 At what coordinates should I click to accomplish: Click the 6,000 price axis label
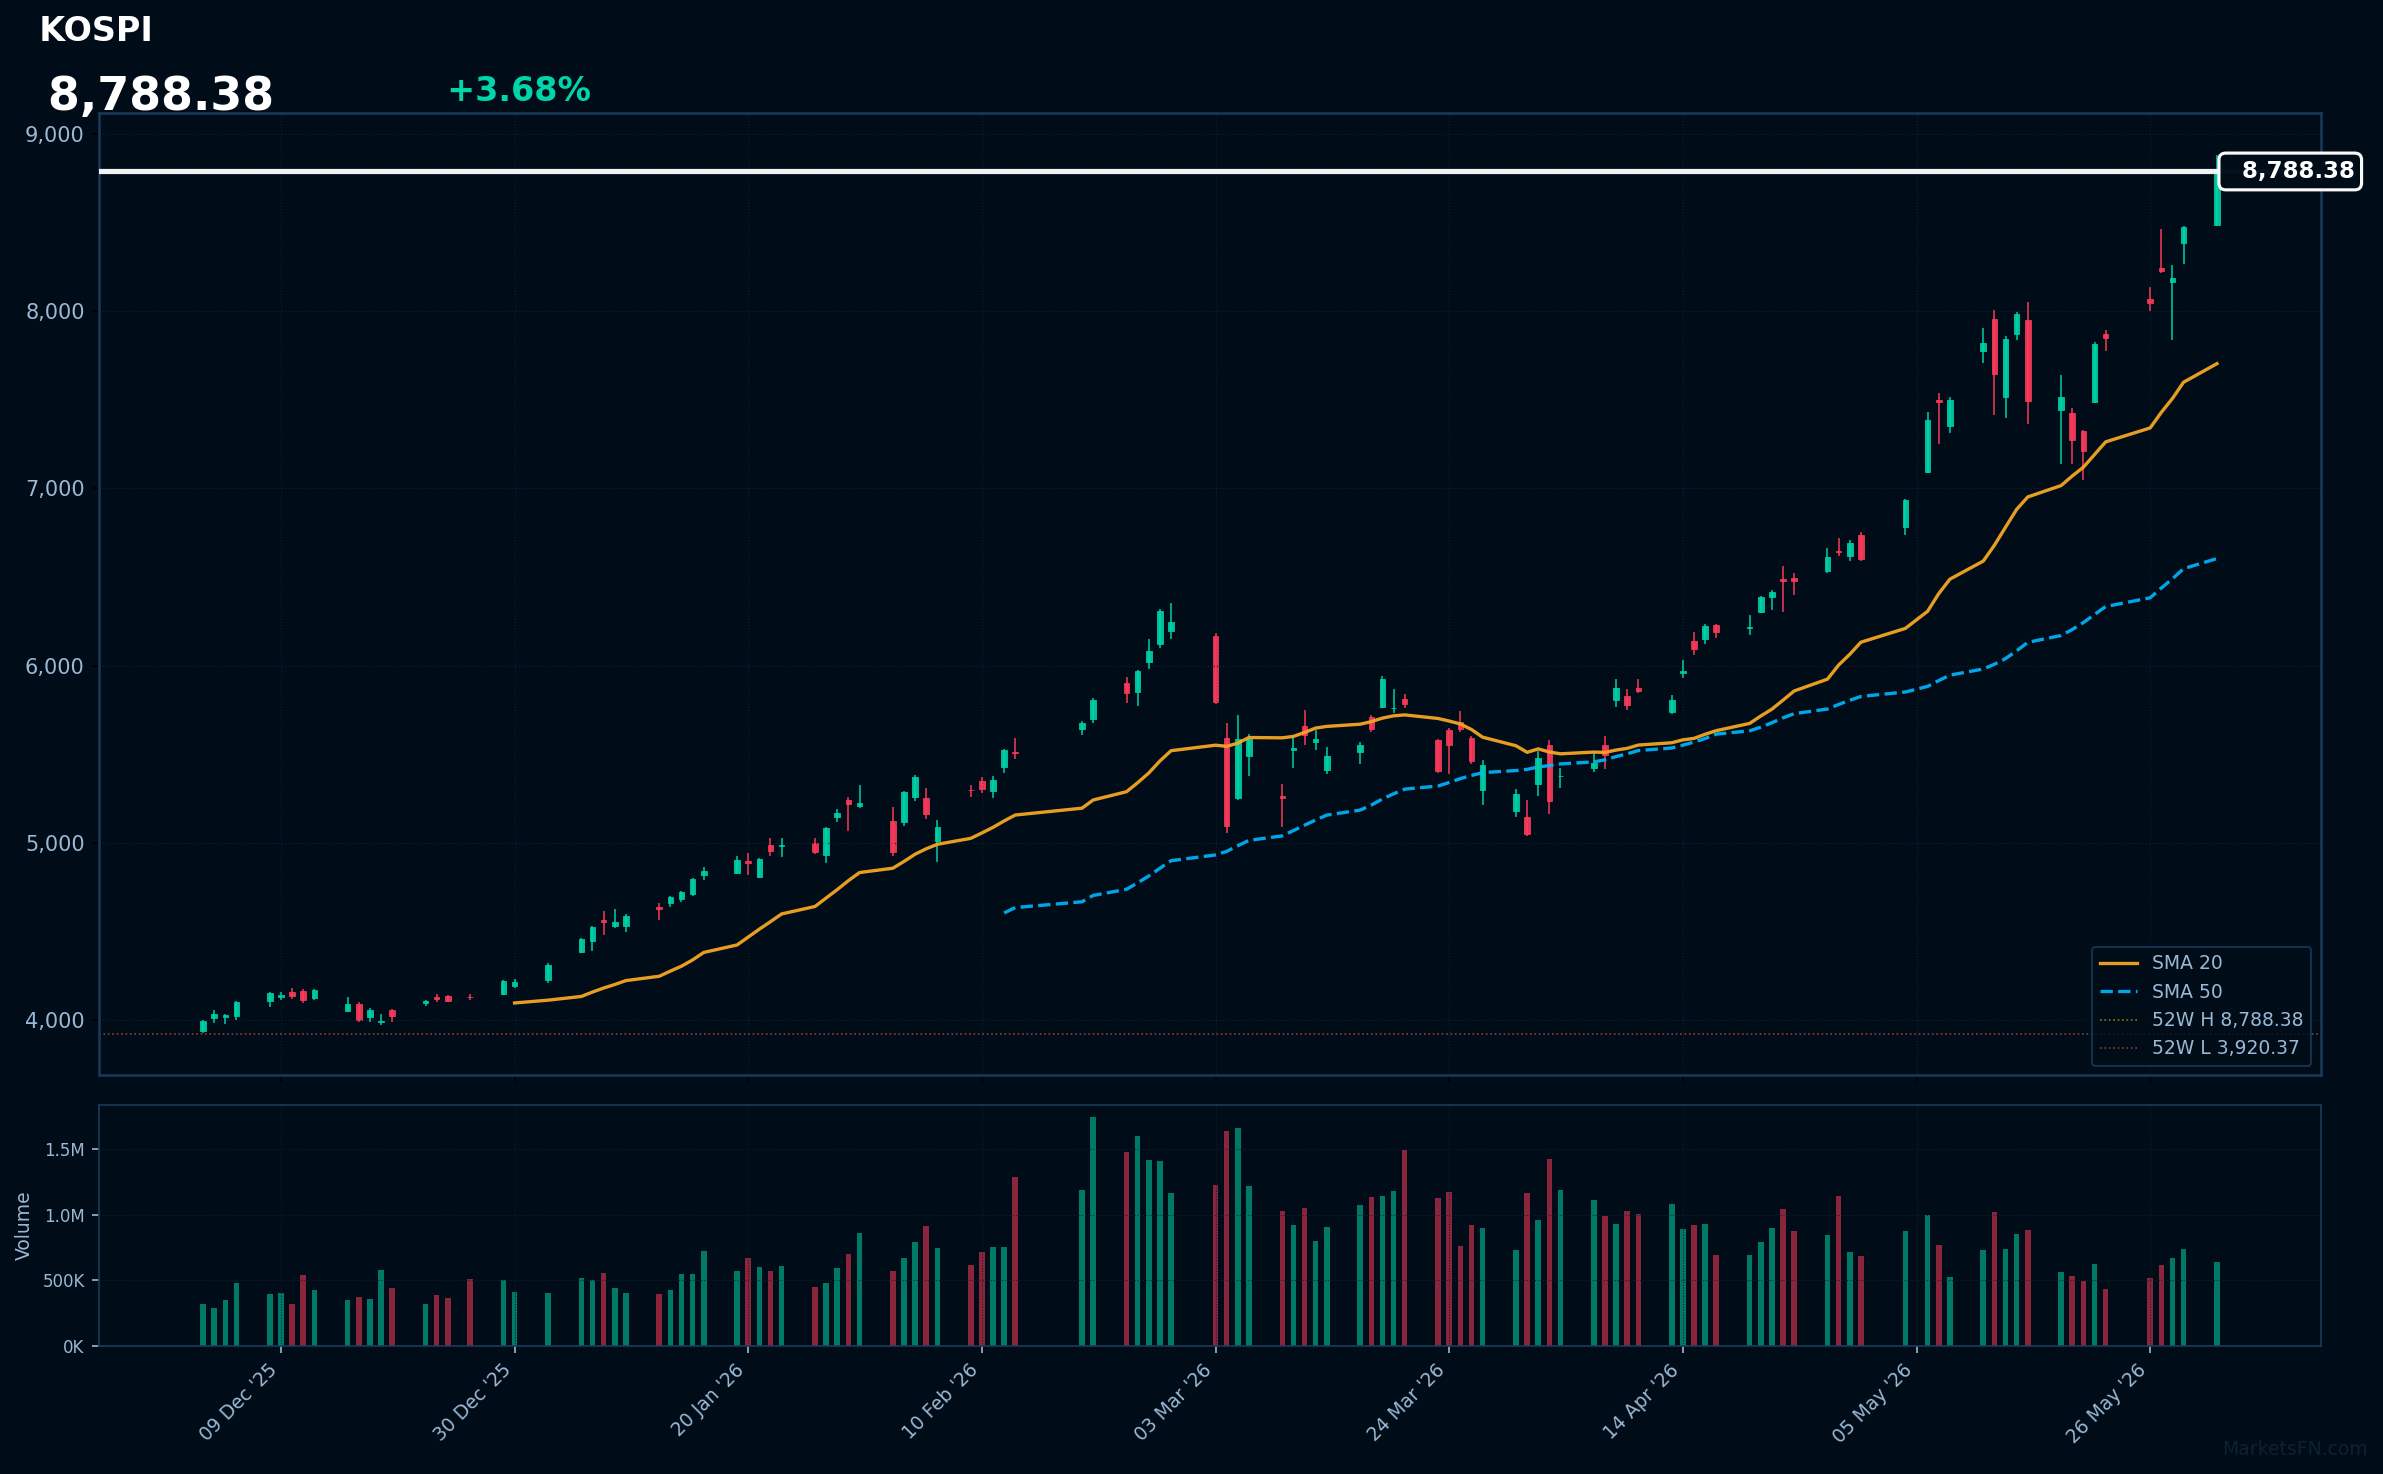(55, 667)
